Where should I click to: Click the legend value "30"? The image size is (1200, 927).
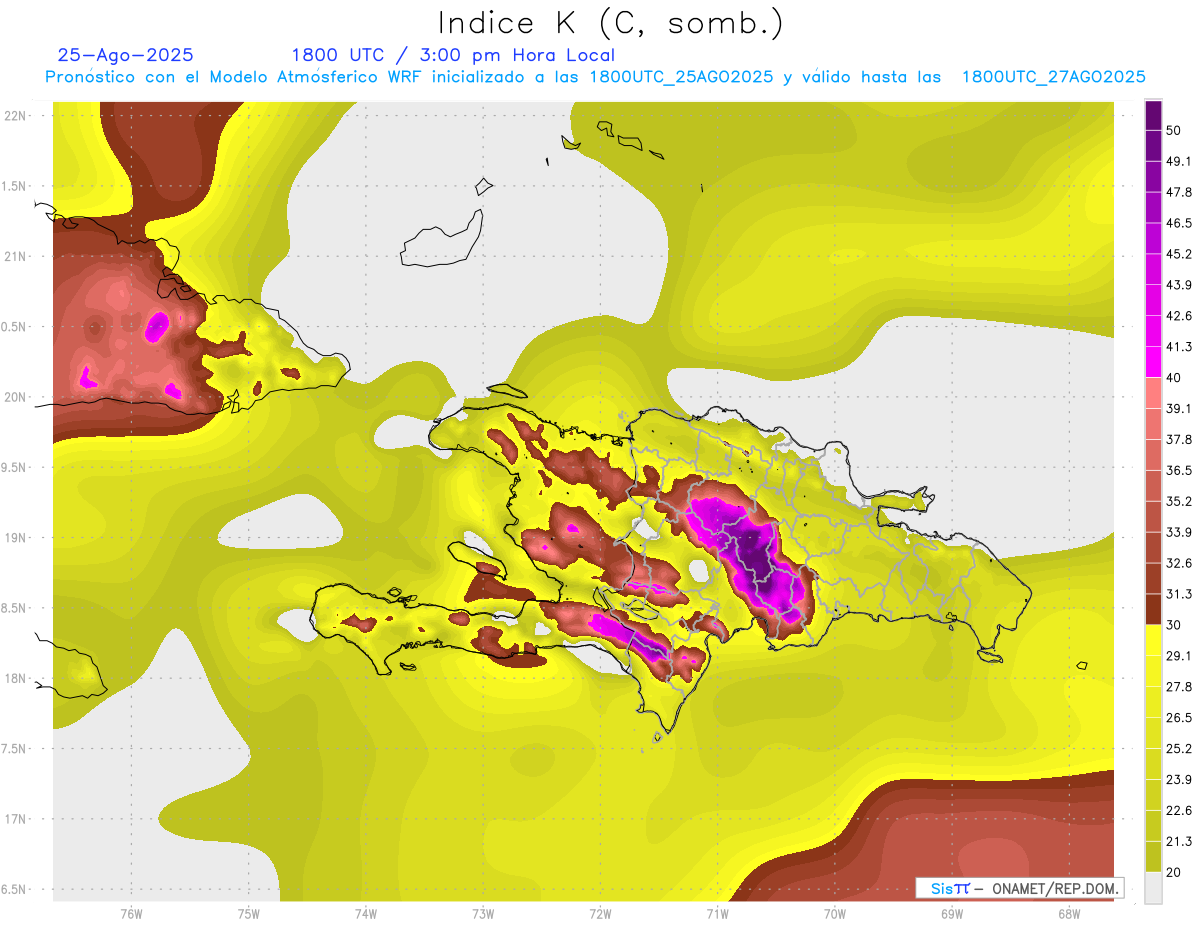tap(1174, 625)
